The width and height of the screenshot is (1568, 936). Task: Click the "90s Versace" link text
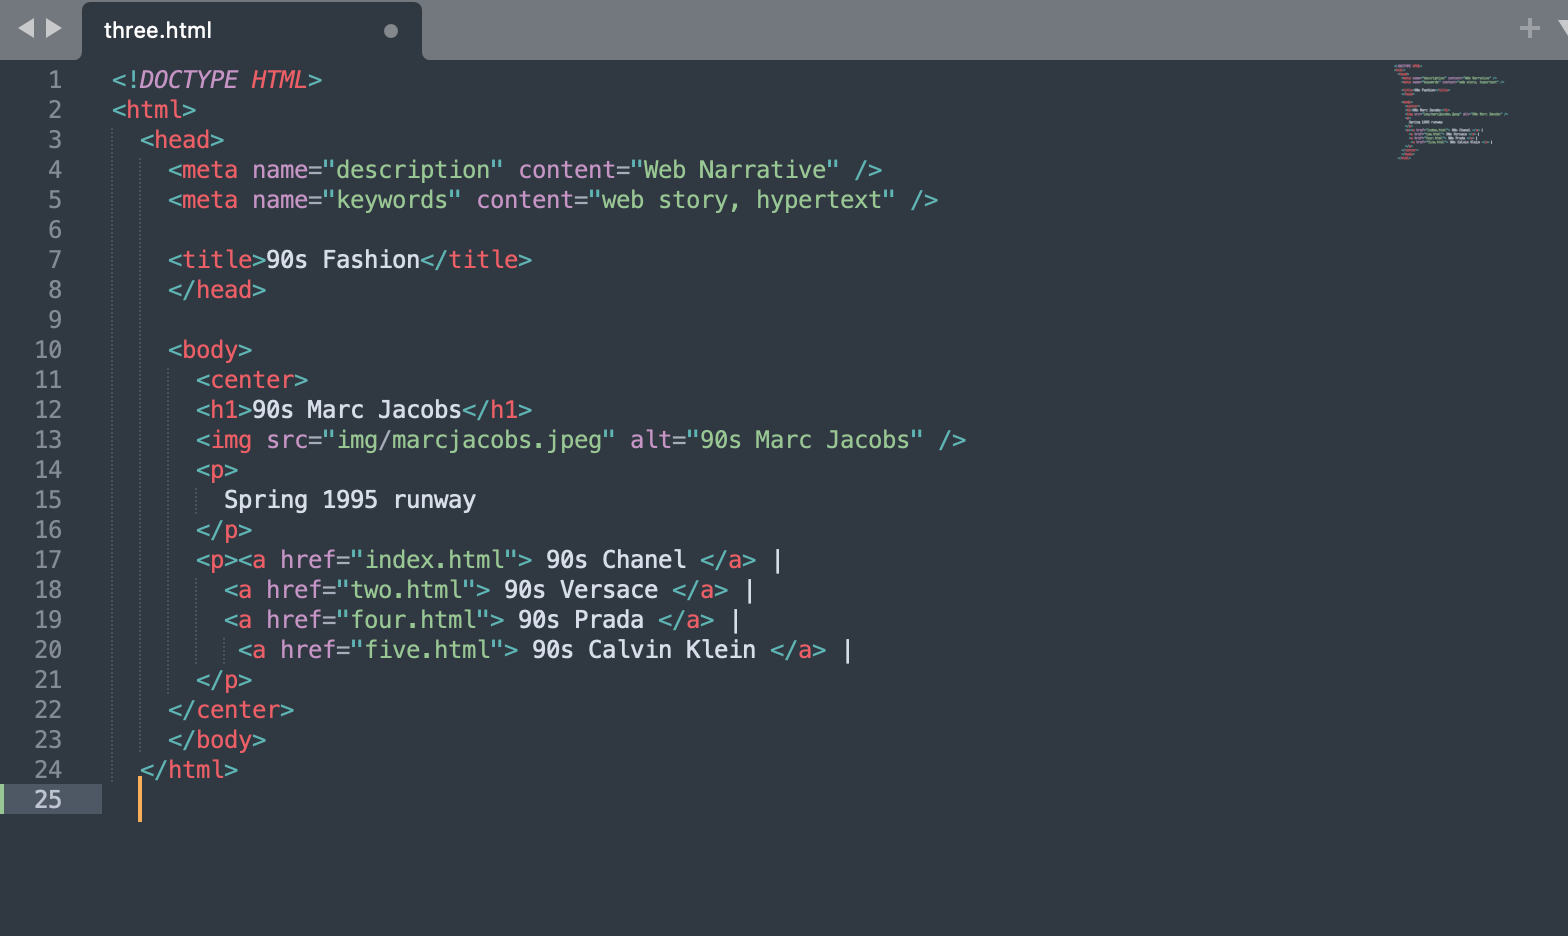[x=581, y=590]
